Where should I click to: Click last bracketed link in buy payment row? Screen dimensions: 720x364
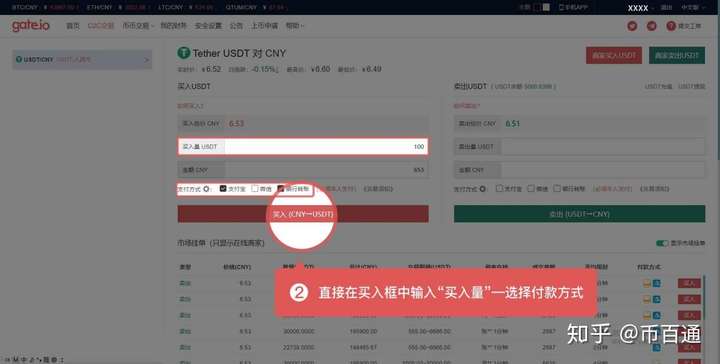coord(378,189)
